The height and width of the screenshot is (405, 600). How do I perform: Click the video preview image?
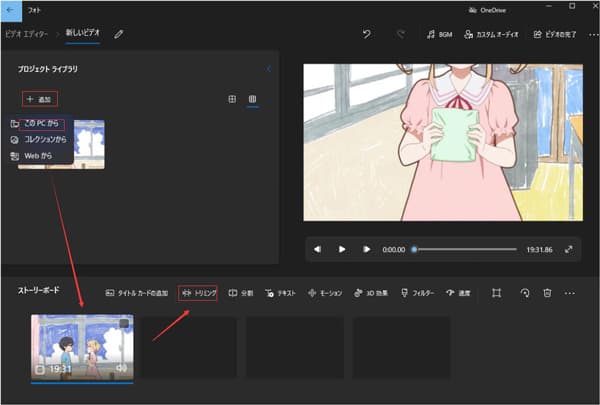[x=443, y=142]
